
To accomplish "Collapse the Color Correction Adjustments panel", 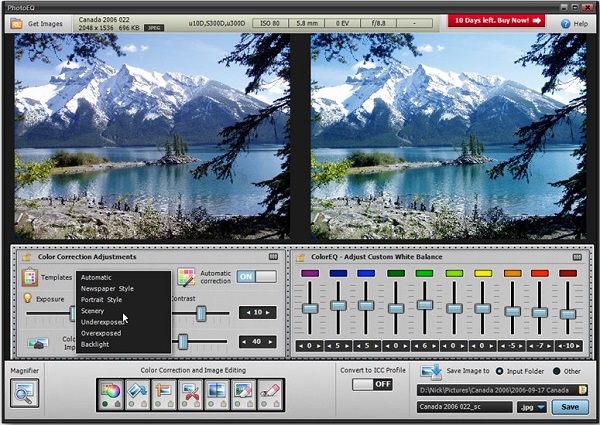I will (271, 257).
